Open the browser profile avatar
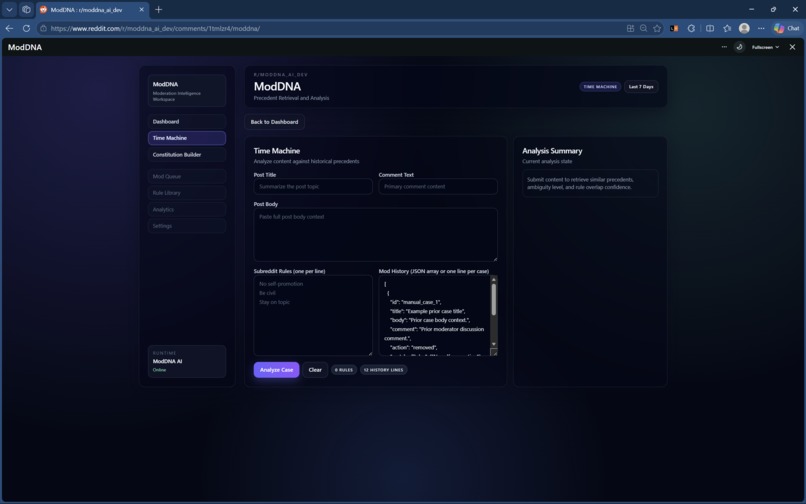806x504 pixels. (744, 28)
